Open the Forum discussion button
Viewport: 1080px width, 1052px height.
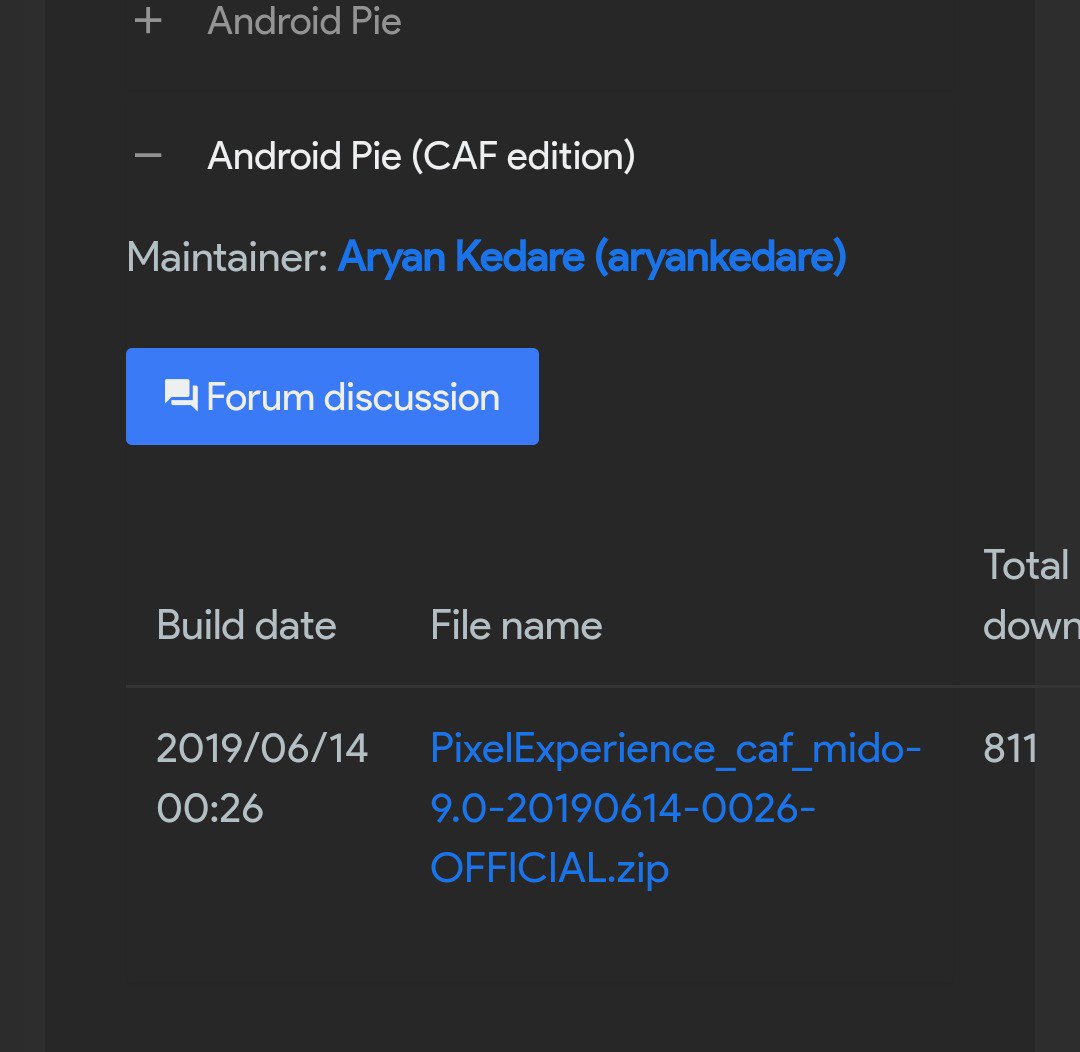click(332, 397)
